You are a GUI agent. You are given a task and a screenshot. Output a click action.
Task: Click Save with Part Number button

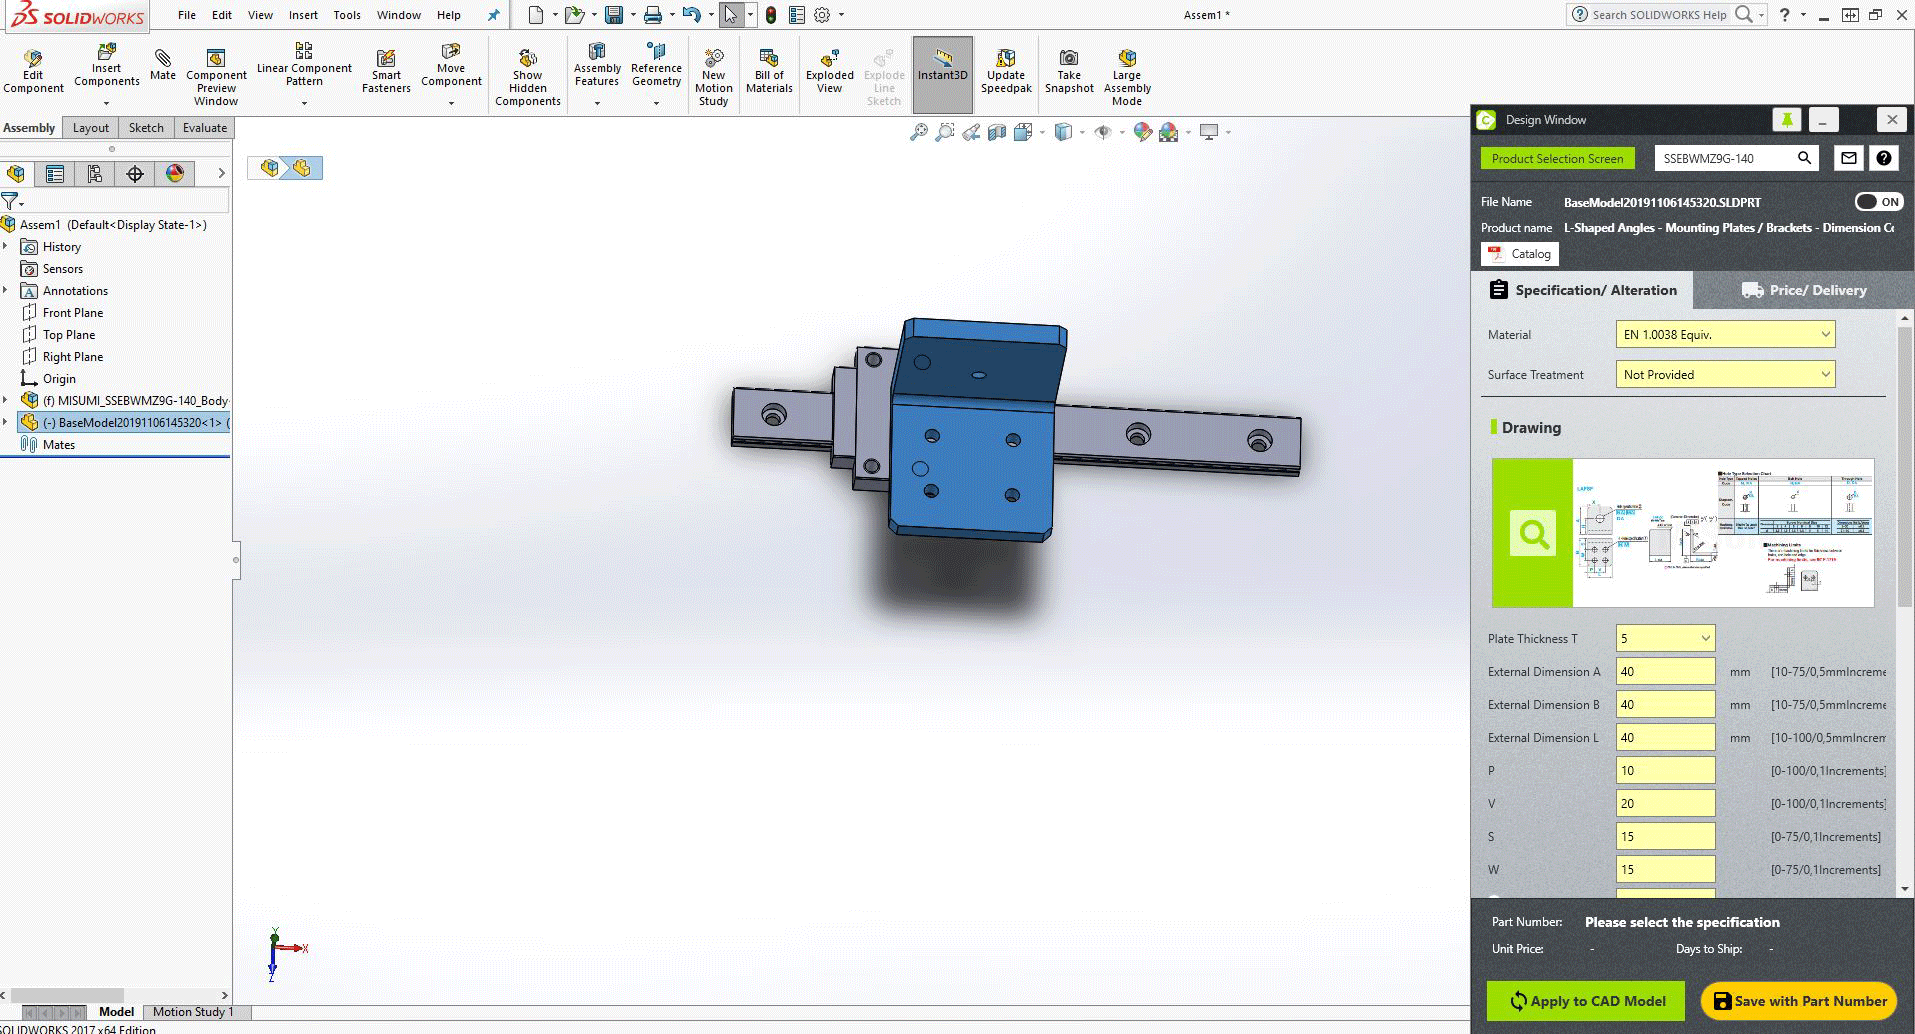pyautogui.click(x=1799, y=1001)
